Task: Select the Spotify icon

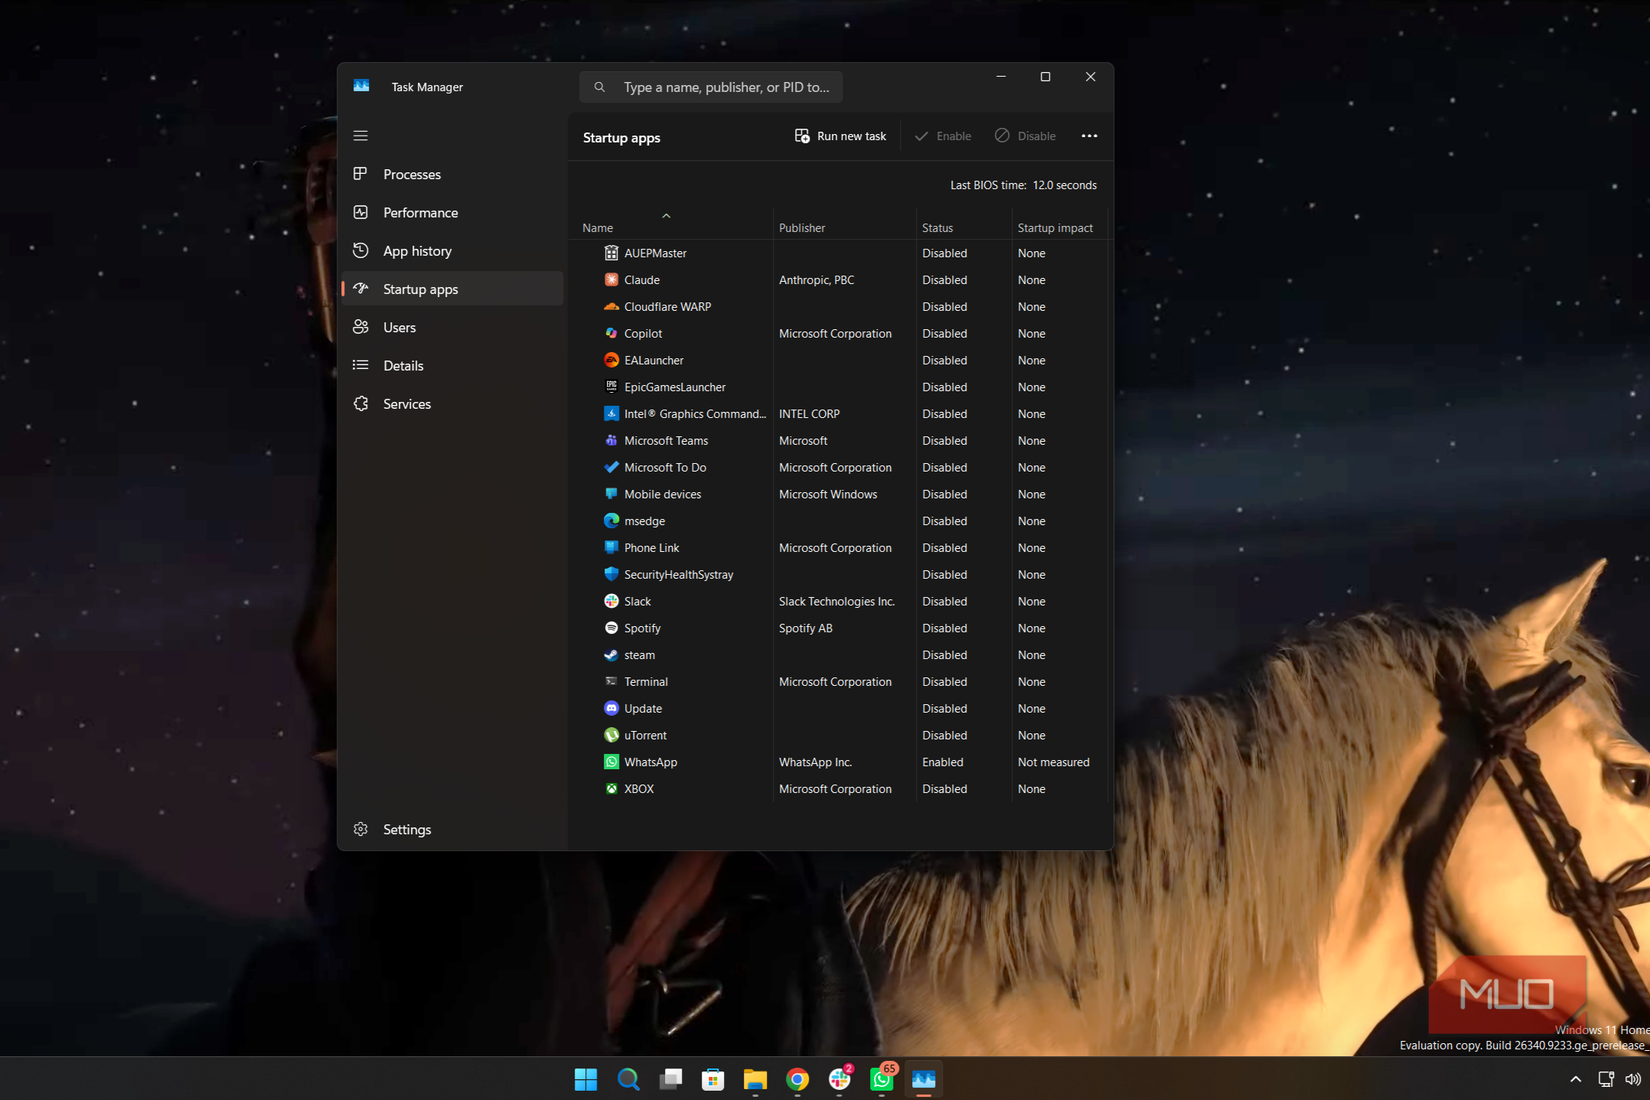Action: (611, 628)
